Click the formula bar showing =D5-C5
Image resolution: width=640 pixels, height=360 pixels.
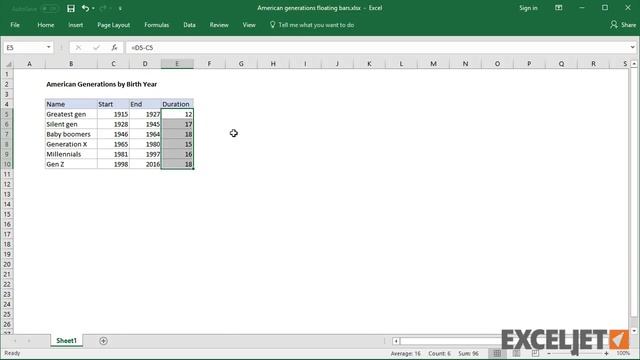point(378,48)
